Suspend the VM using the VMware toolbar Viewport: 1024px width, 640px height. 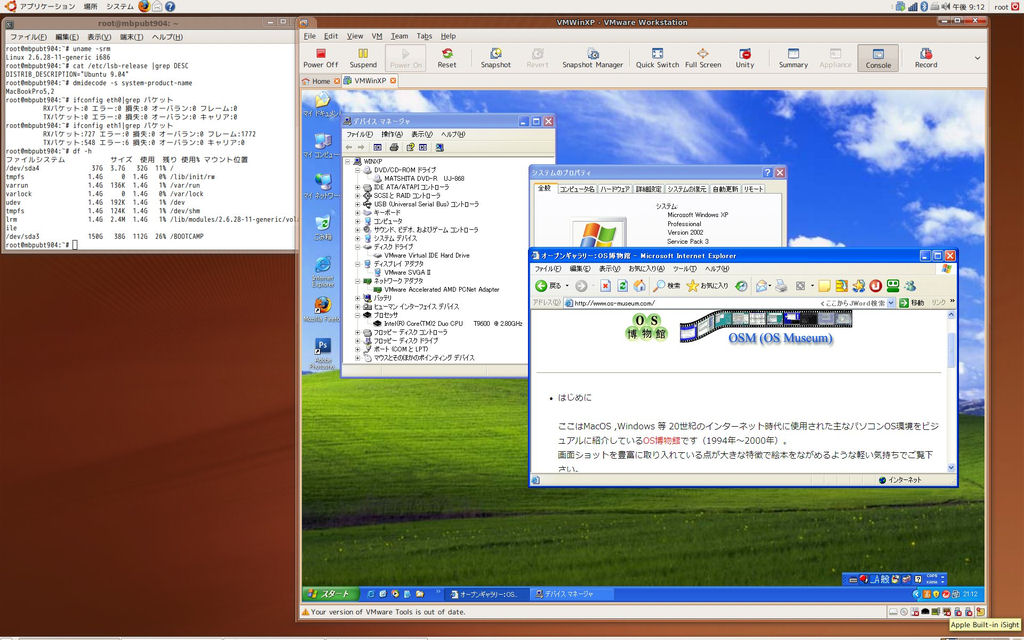(x=363, y=58)
